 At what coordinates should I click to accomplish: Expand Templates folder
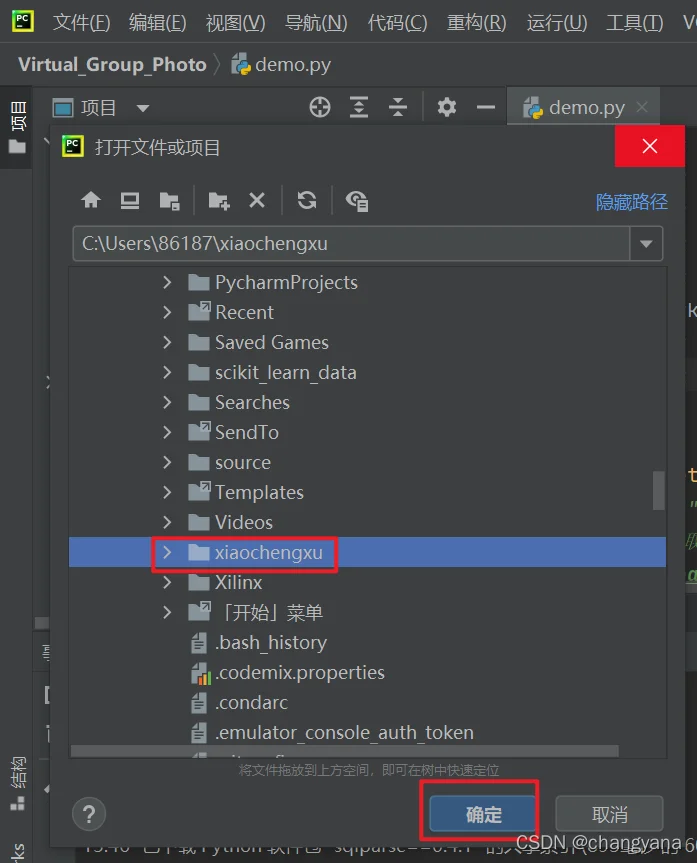click(x=167, y=492)
